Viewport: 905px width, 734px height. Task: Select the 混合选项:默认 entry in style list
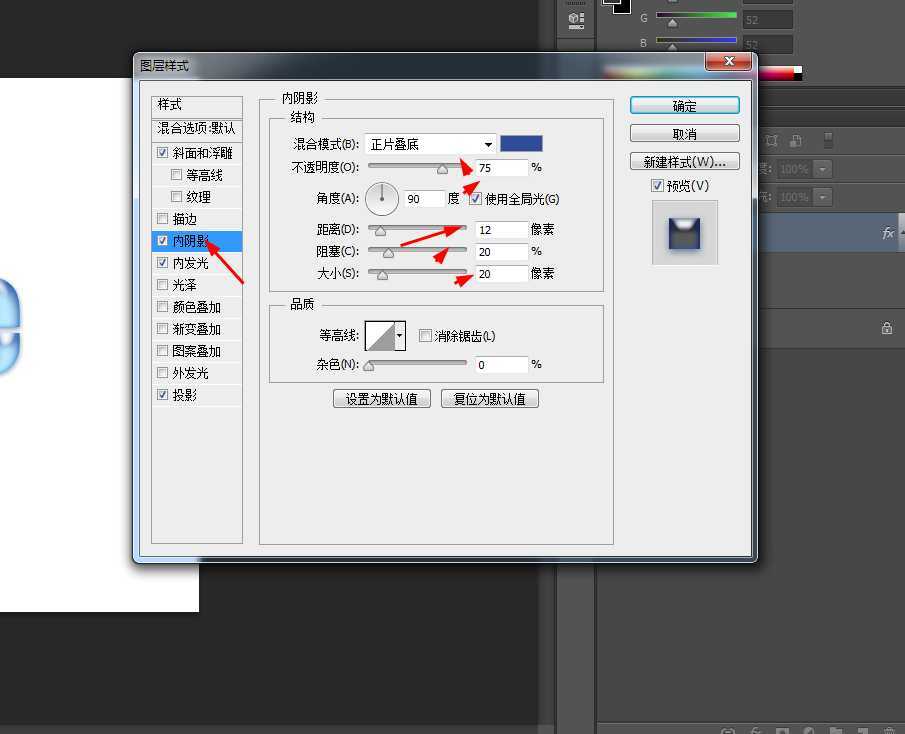pos(193,129)
